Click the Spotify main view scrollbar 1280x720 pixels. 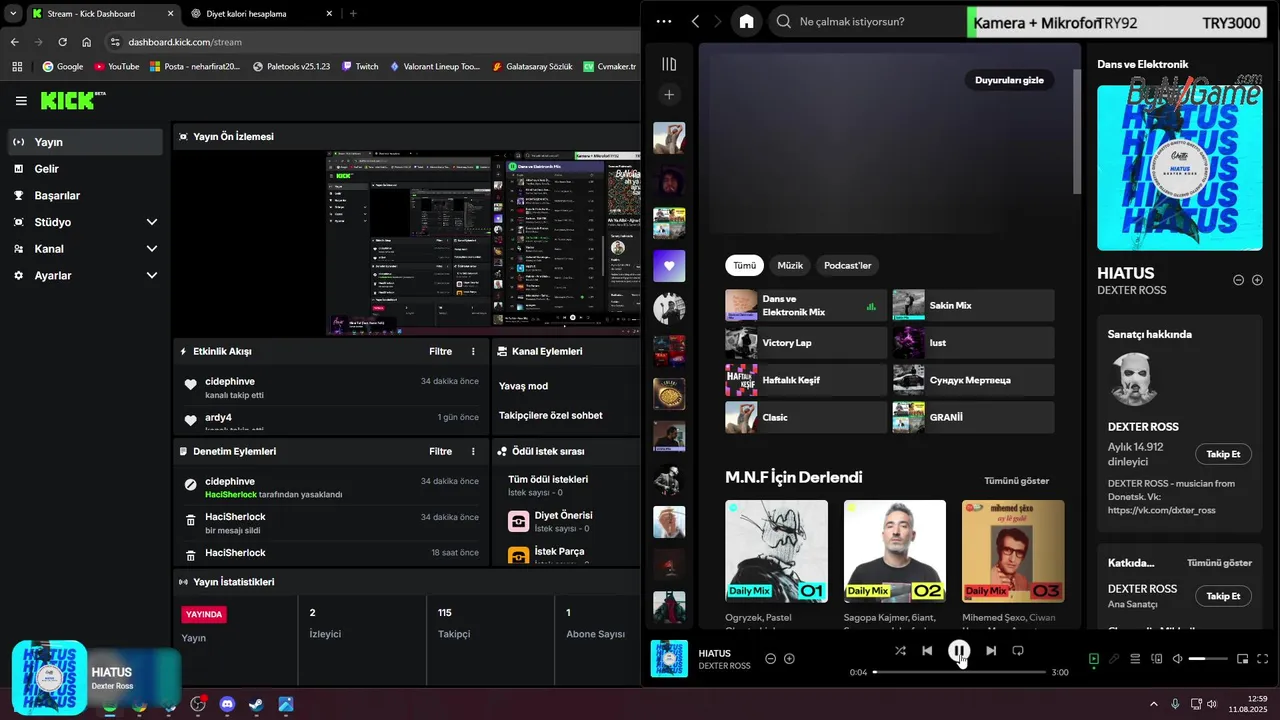click(1077, 132)
